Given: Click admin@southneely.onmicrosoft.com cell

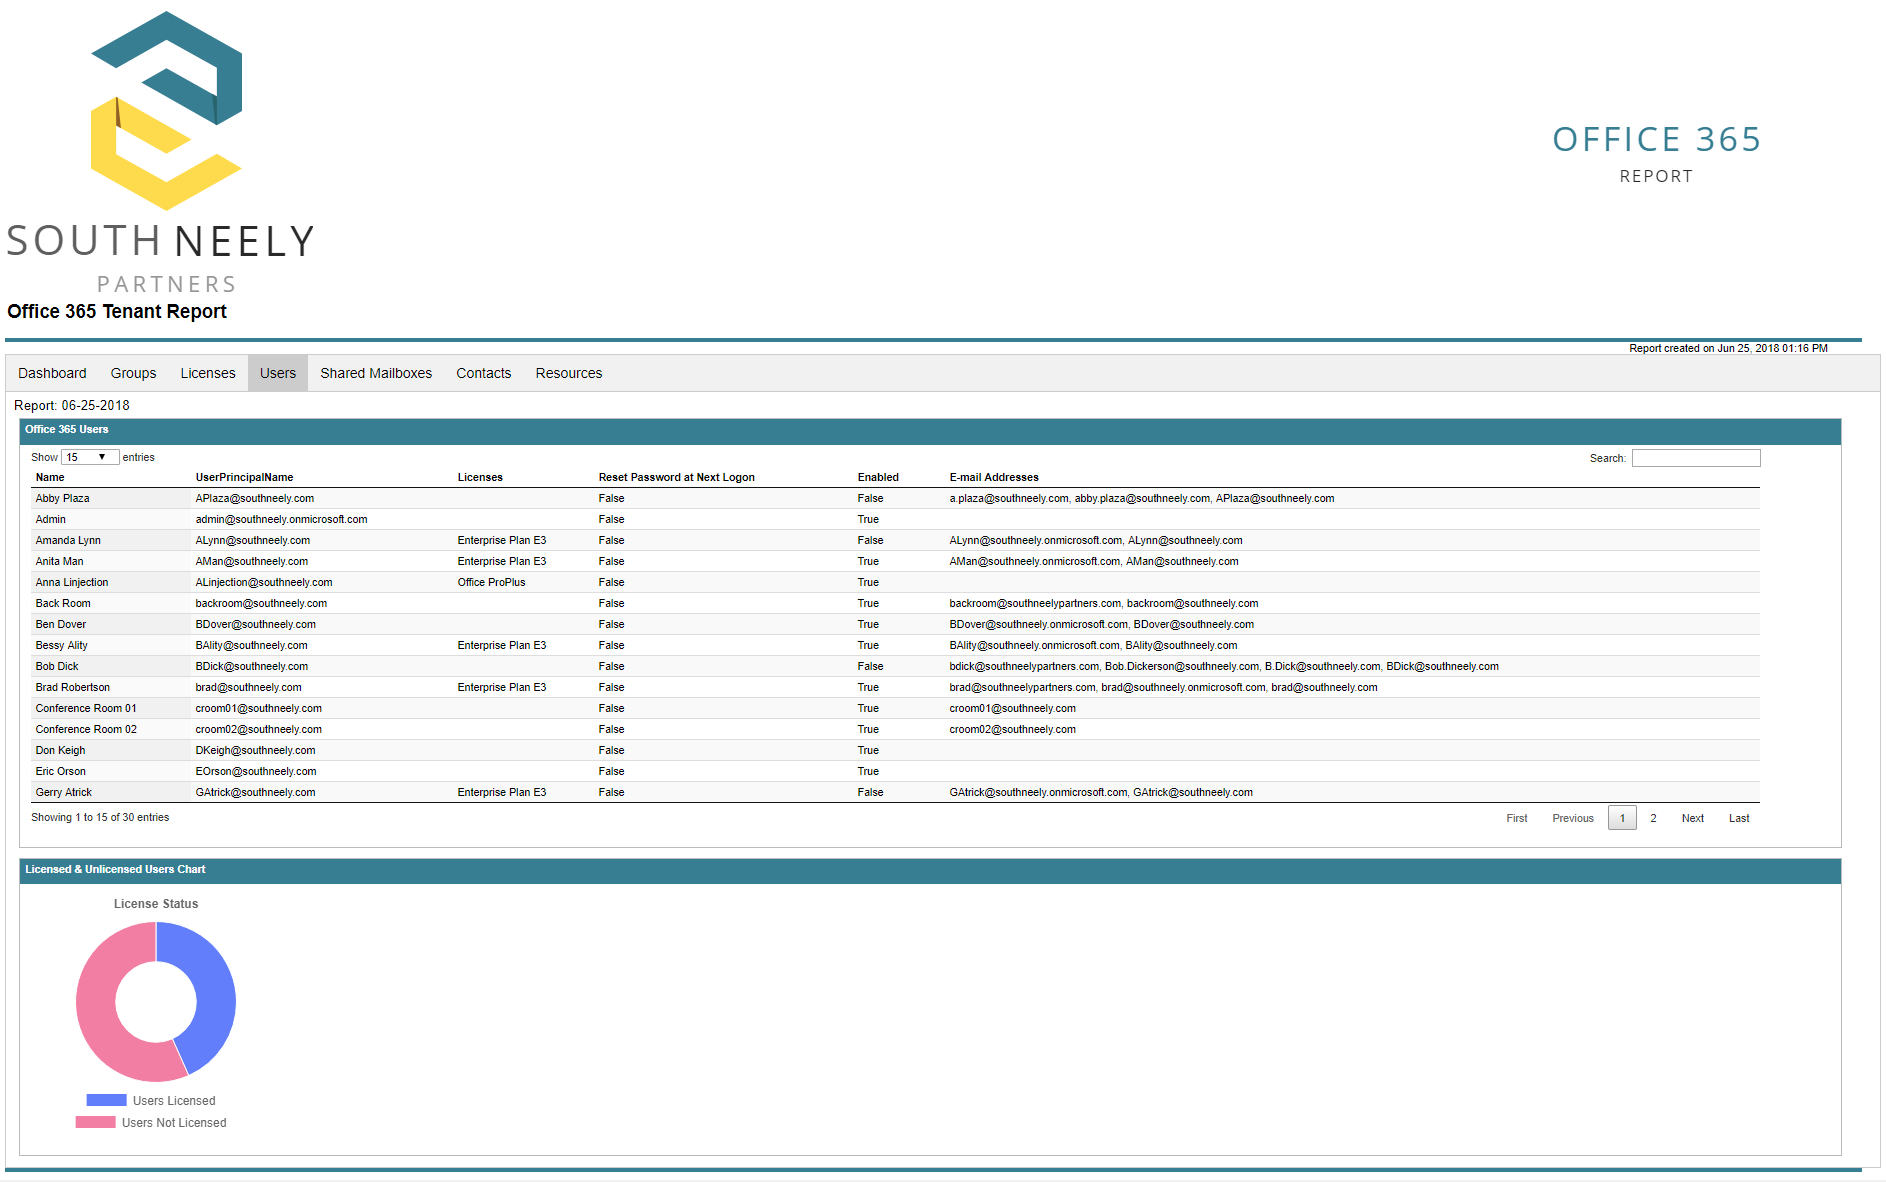Looking at the screenshot, I should click(x=281, y=519).
